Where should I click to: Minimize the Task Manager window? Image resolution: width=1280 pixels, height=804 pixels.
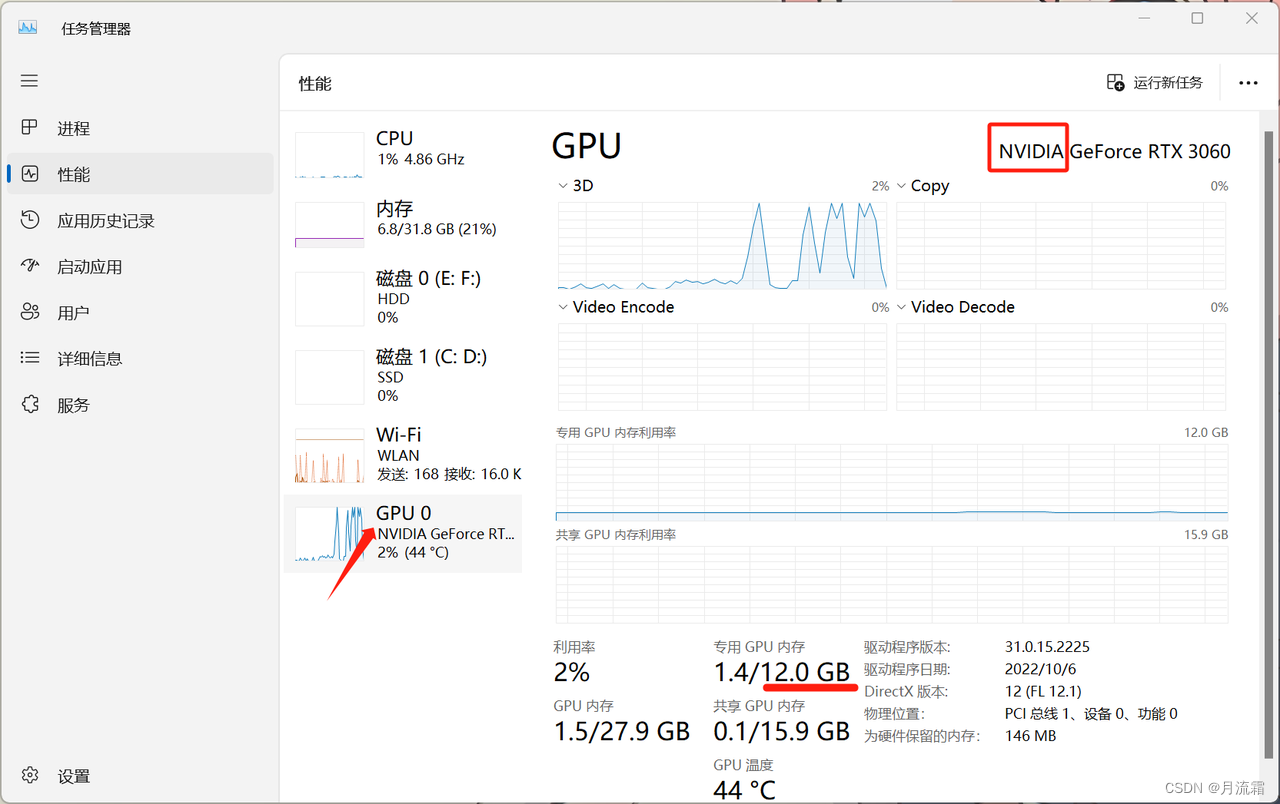(1144, 19)
